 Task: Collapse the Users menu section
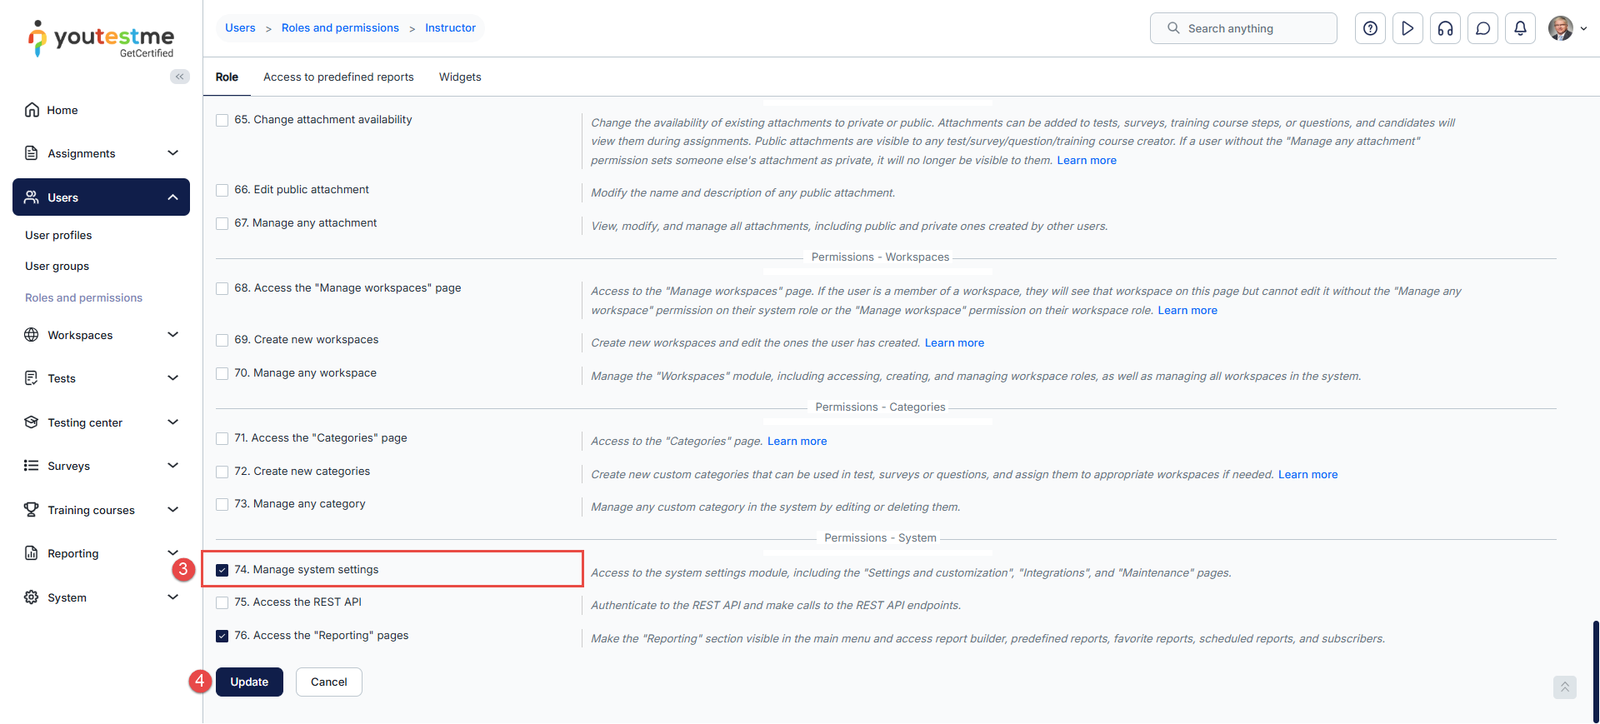172,198
